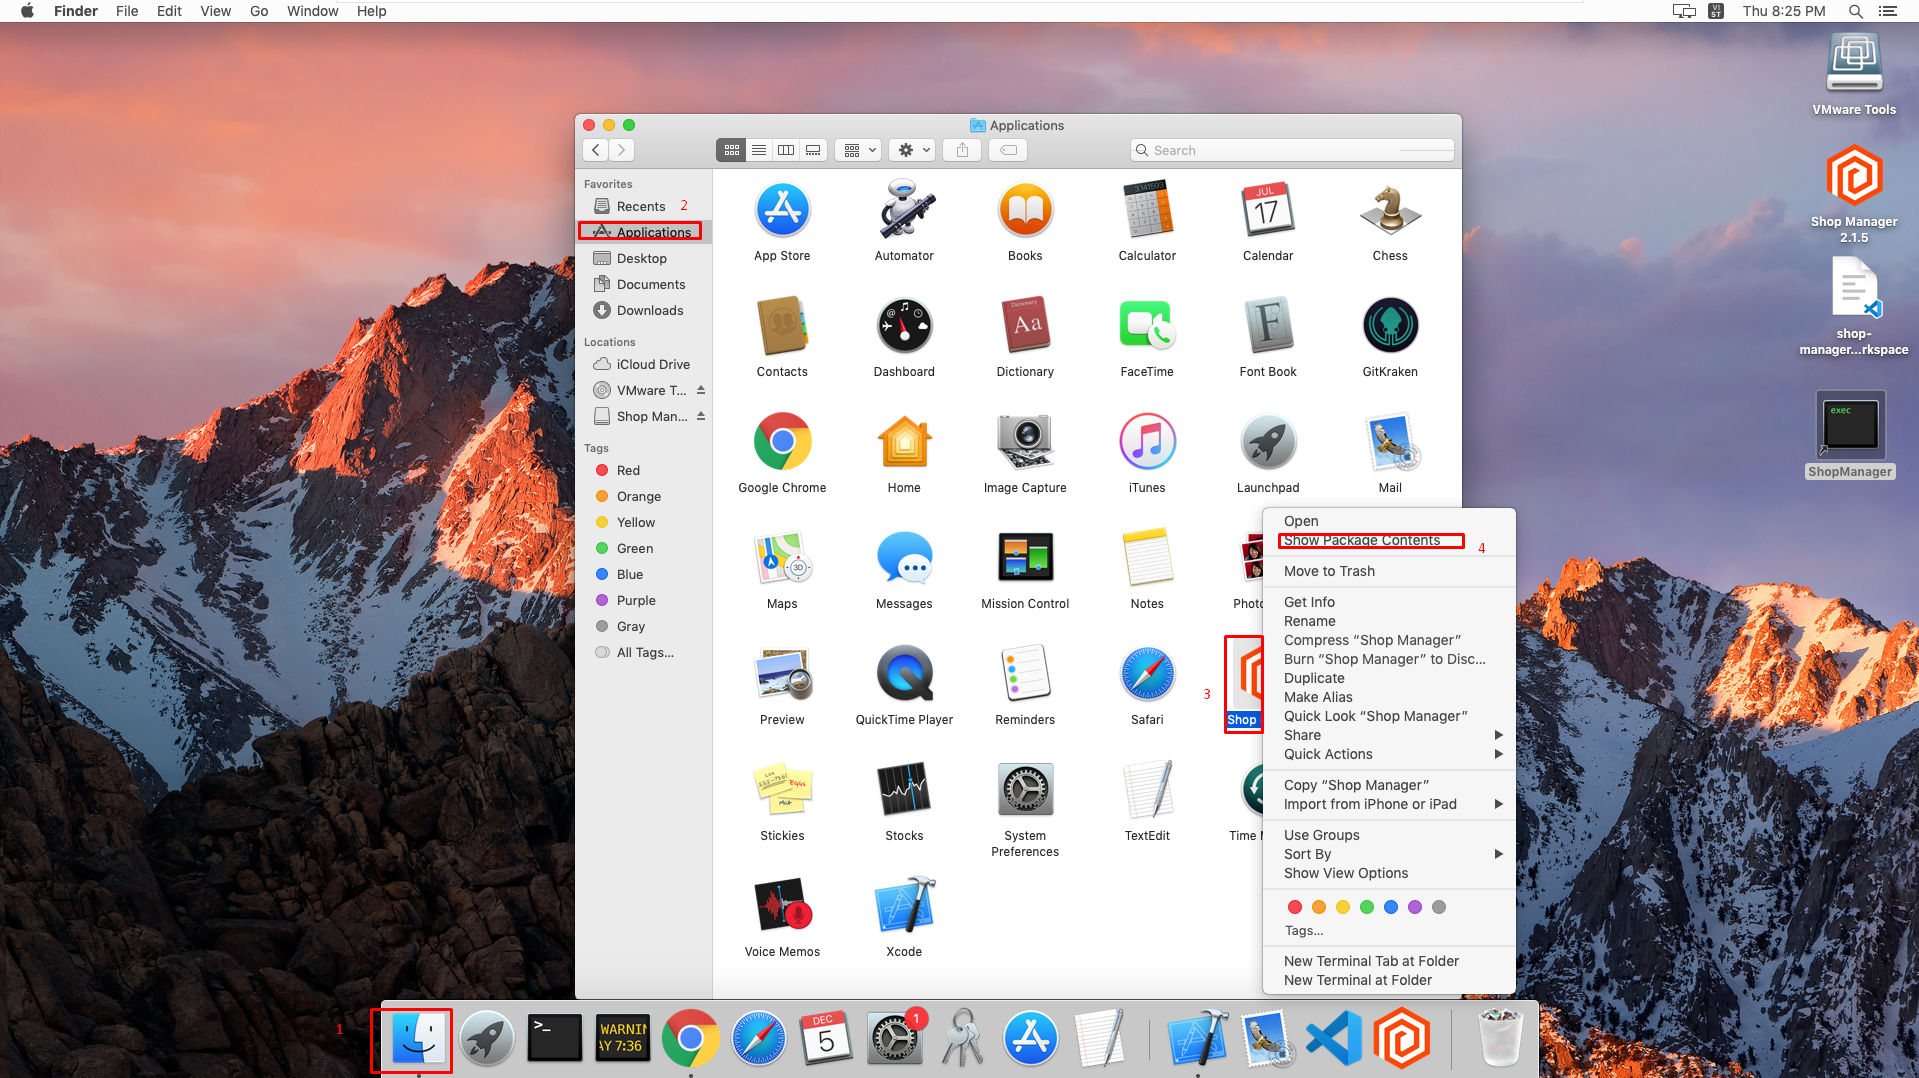The height and width of the screenshot is (1078, 1919).
Task: Select the Stickies app icon
Action: pyautogui.click(x=782, y=790)
